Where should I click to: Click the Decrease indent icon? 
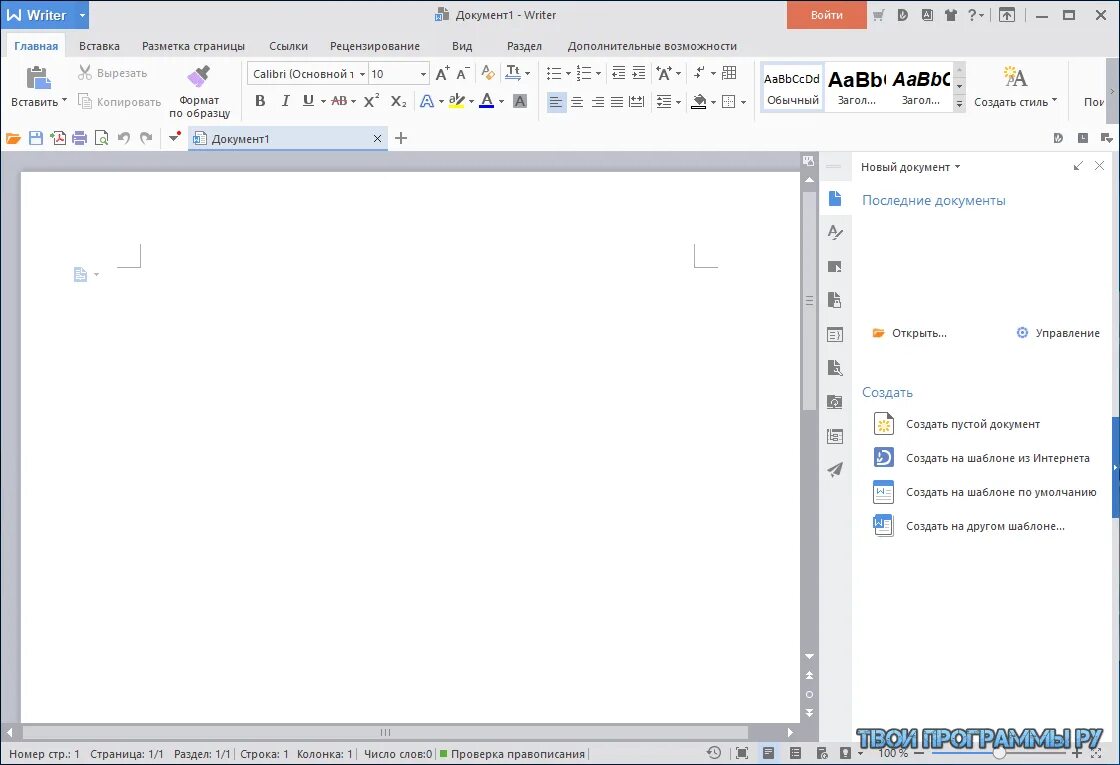[x=619, y=73]
